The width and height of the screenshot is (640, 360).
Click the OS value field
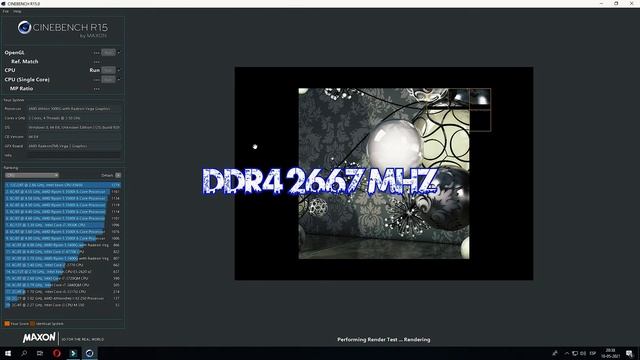pos(74,127)
